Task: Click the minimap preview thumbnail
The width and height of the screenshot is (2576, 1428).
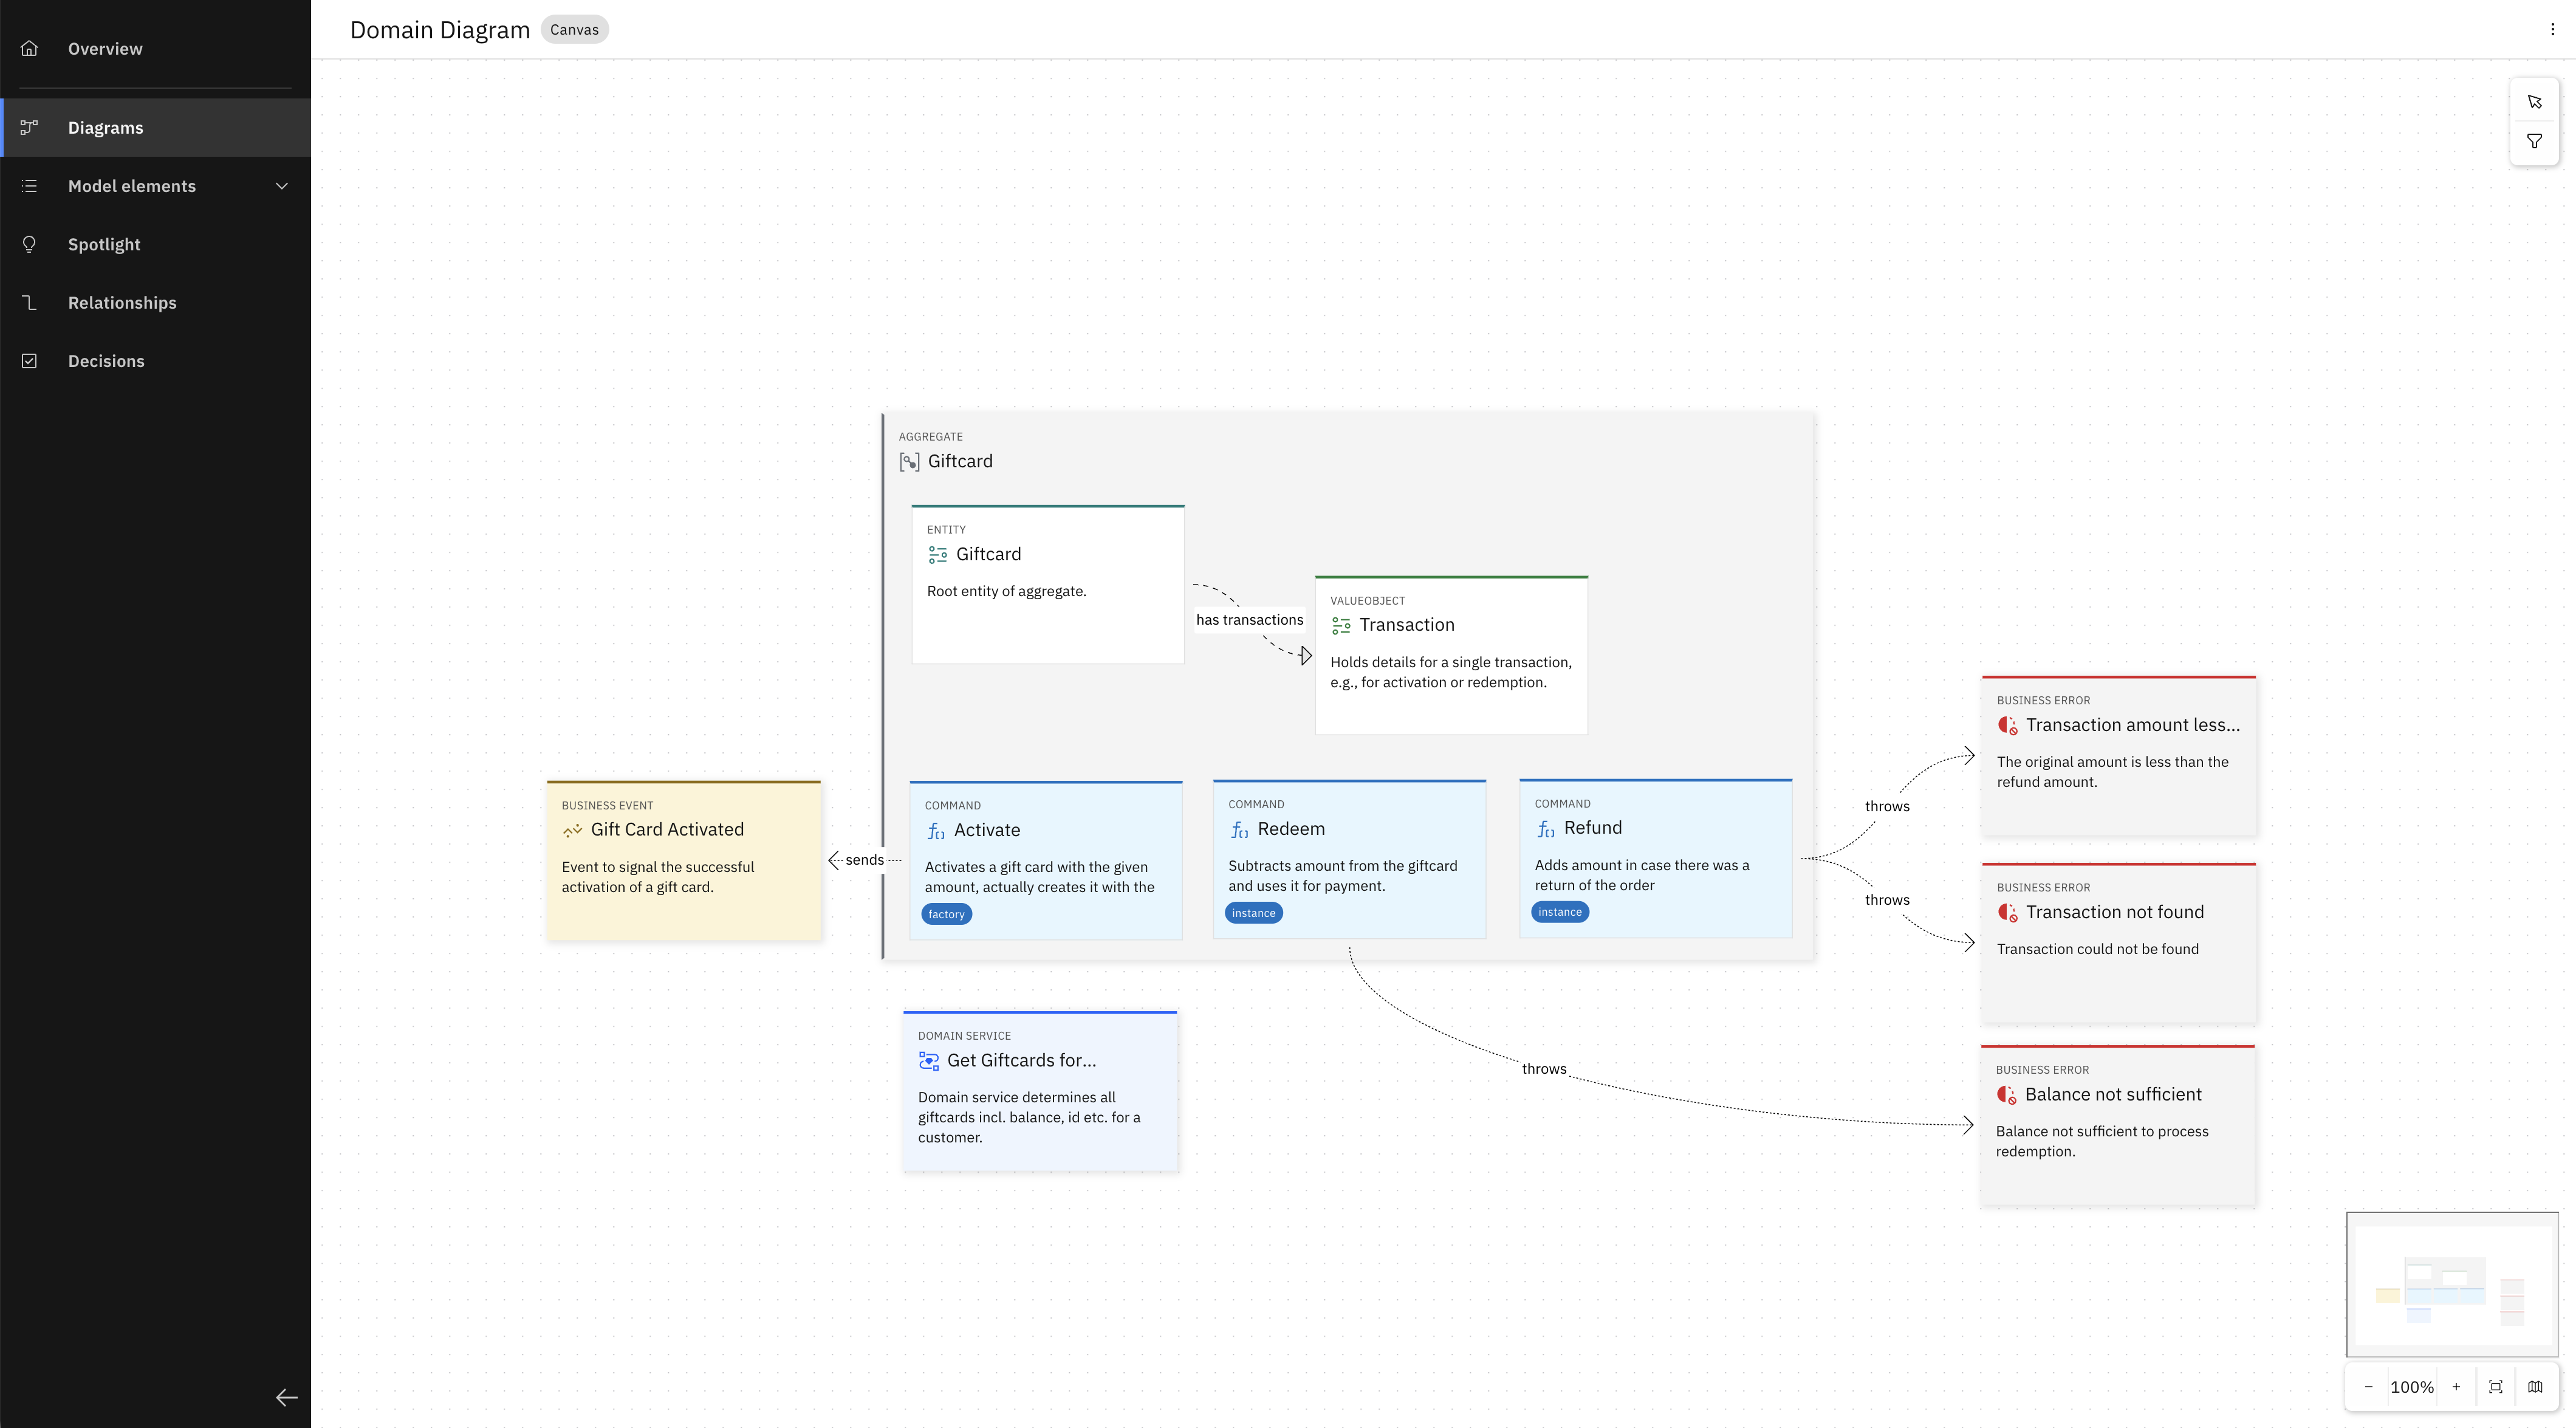Action: (2452, 1284)
